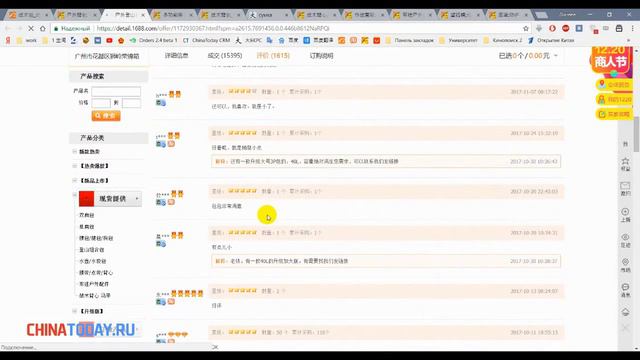Click the back-to-top arrow in right sidebar
Image resolution: width=640 pixels, height=360 pixels.
[x=625, y=312]
